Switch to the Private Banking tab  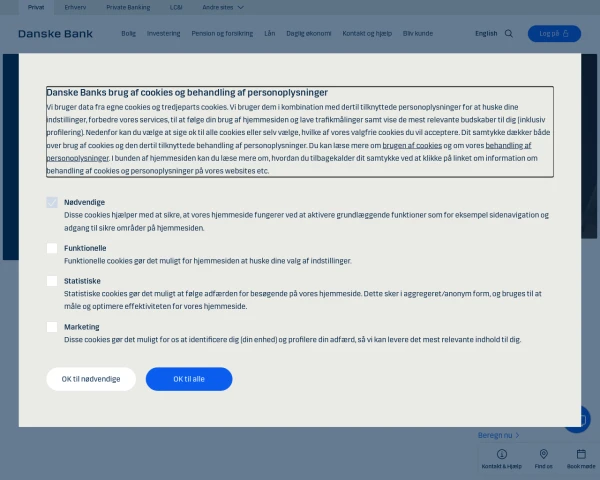click(128, 7)
